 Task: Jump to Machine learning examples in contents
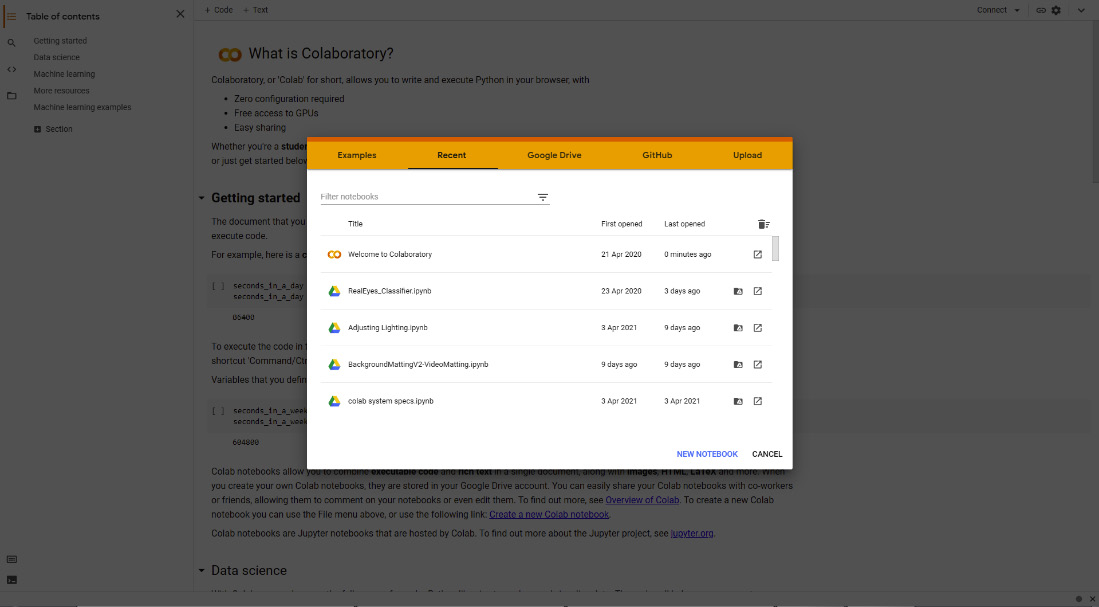[x=83, y=107]
